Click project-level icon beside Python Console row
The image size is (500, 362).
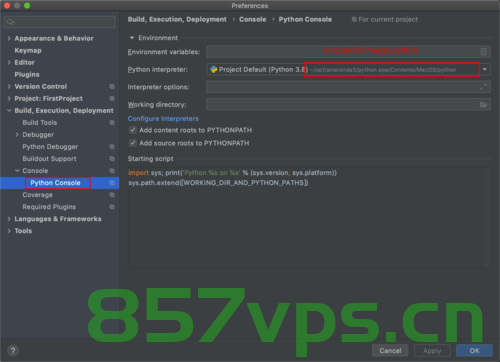(x=112, y=183)
